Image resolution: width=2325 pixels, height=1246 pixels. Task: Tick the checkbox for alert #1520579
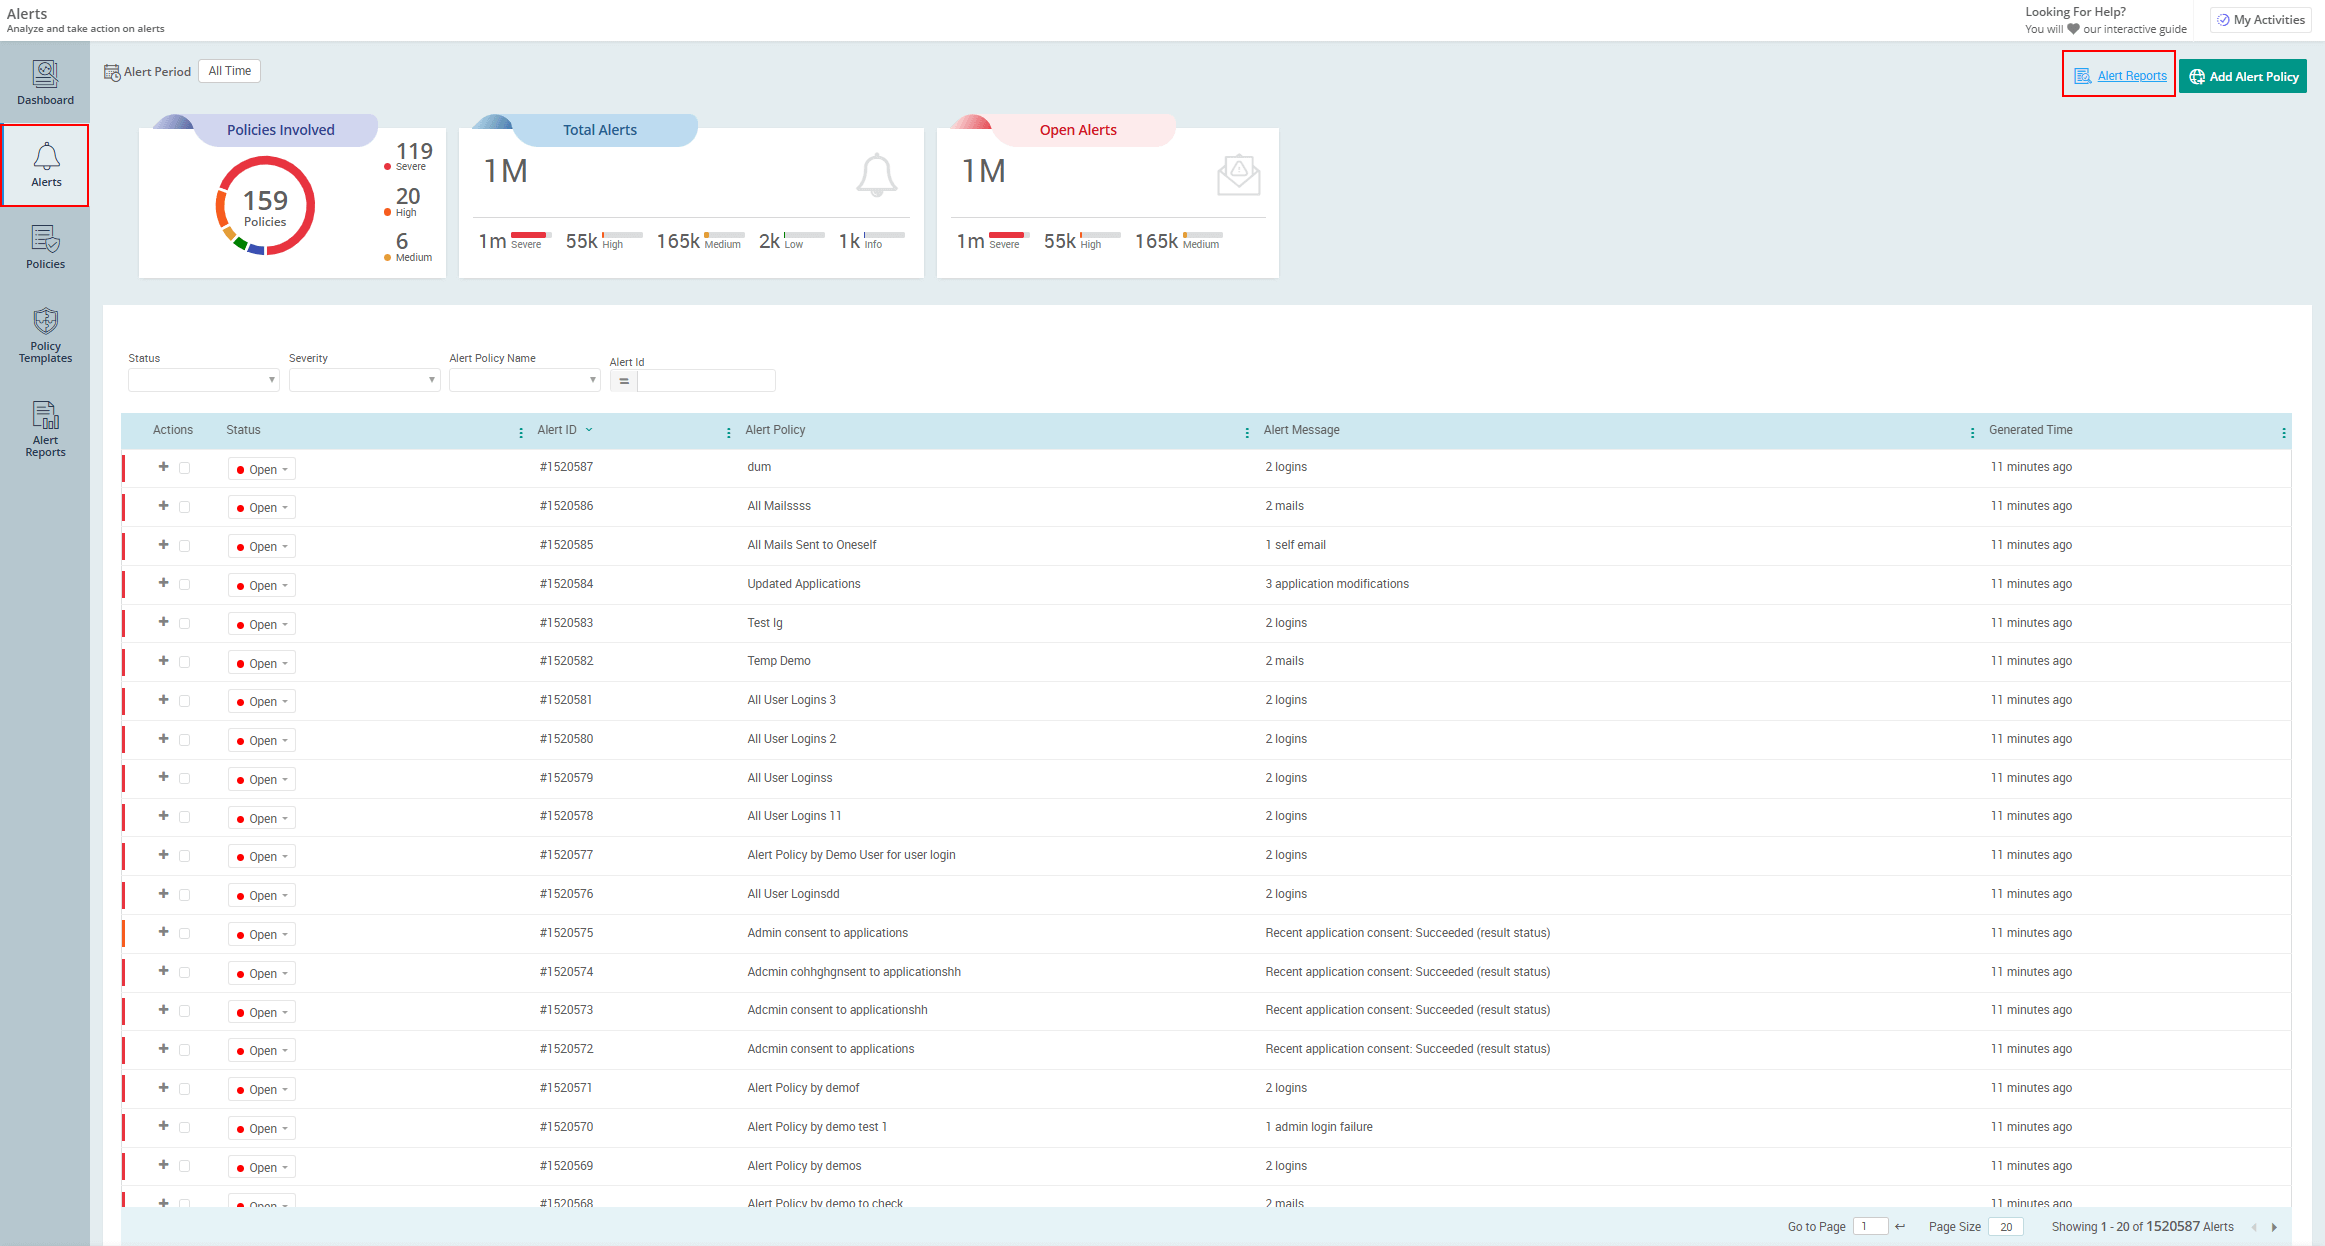[x=184, y=778]
